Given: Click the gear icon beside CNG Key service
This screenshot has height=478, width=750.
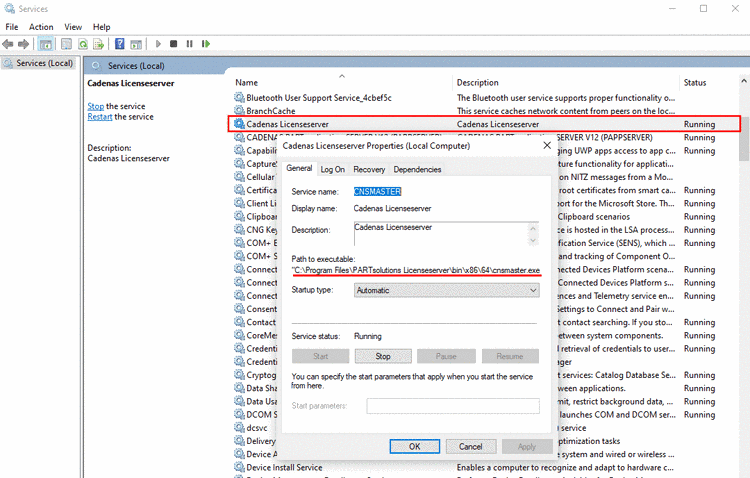Looking at the screenshot, I should click(239, 230).
